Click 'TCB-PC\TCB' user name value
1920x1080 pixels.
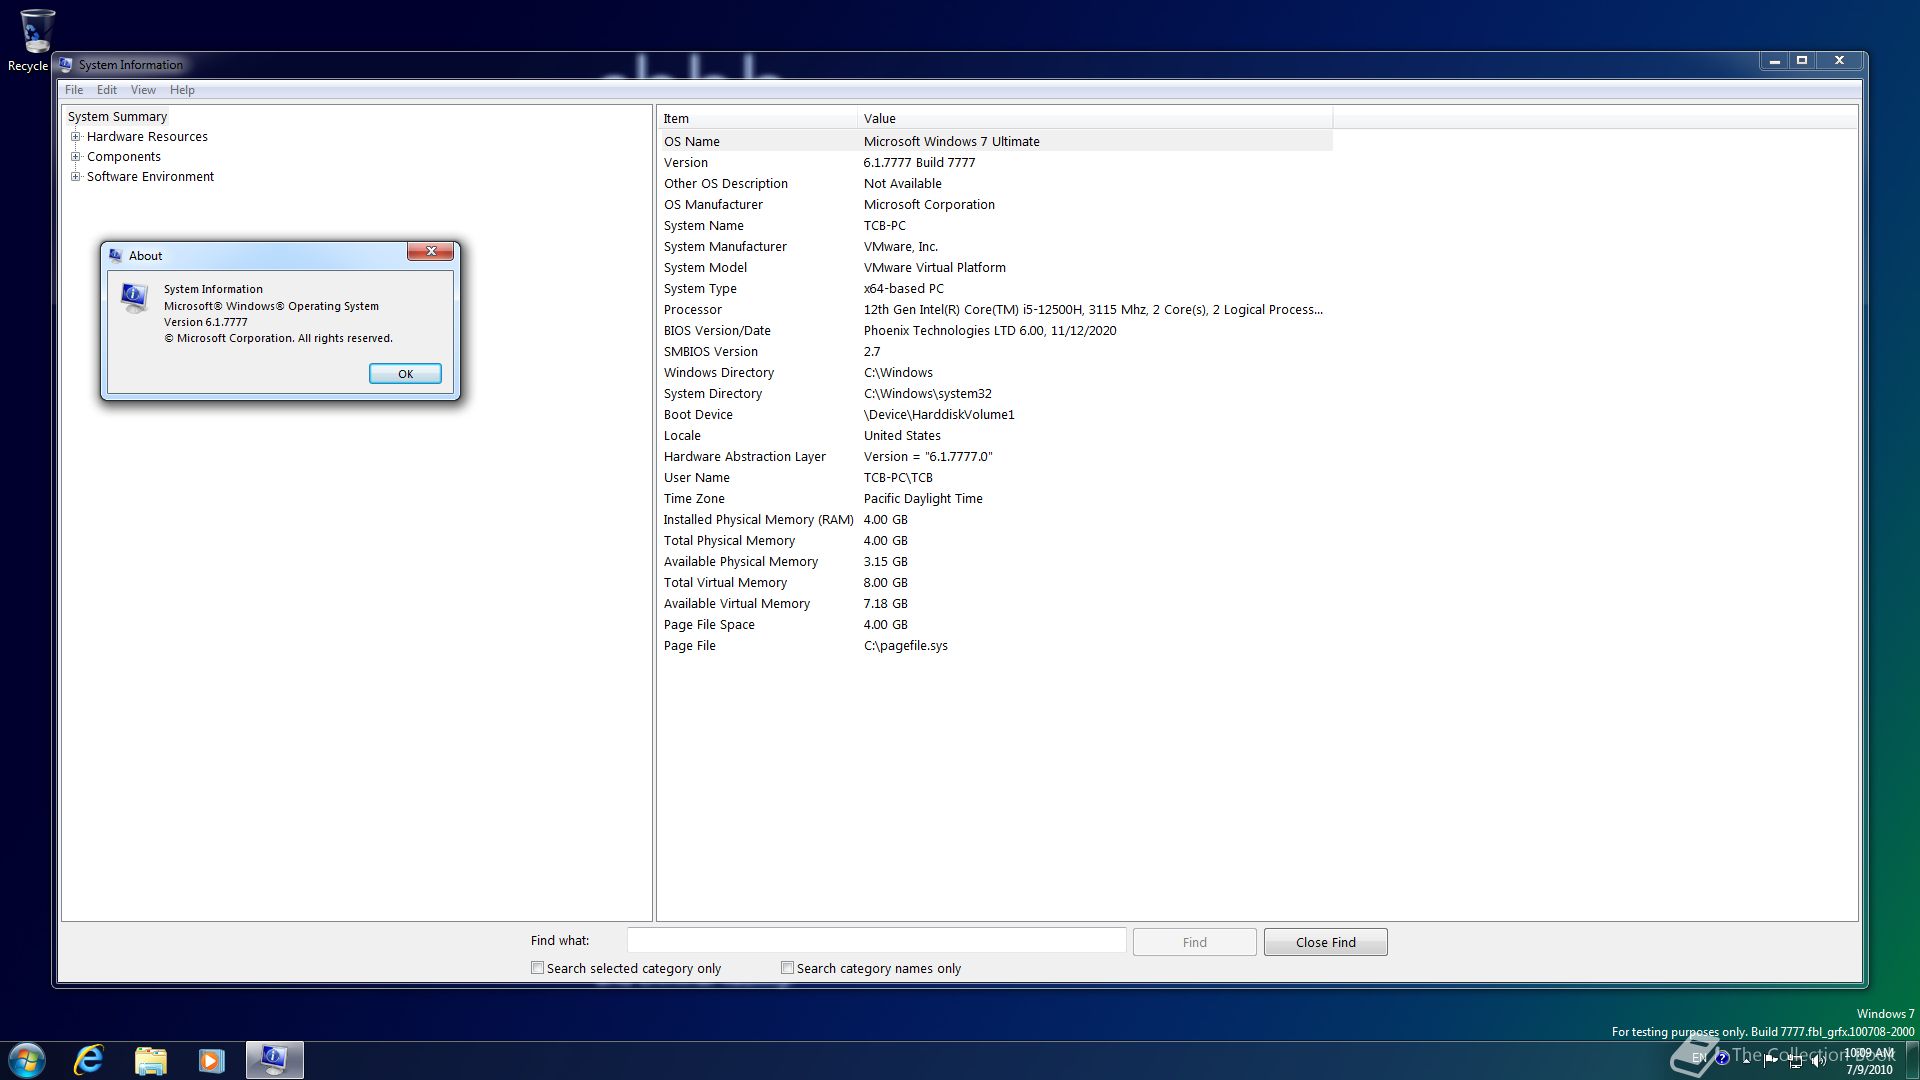coord(898,478)
